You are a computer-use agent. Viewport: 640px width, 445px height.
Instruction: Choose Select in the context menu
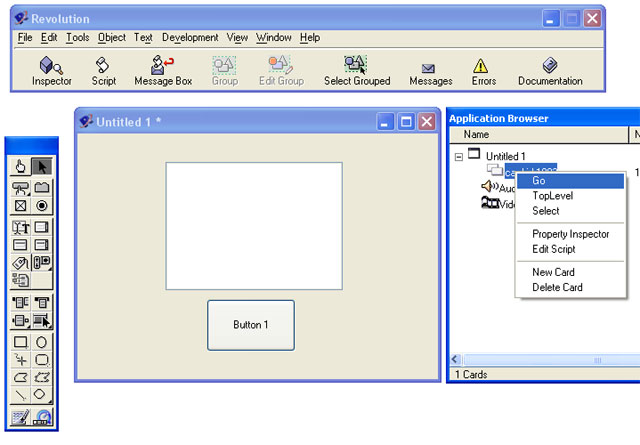pyautogui.click(x=570, y=211)
